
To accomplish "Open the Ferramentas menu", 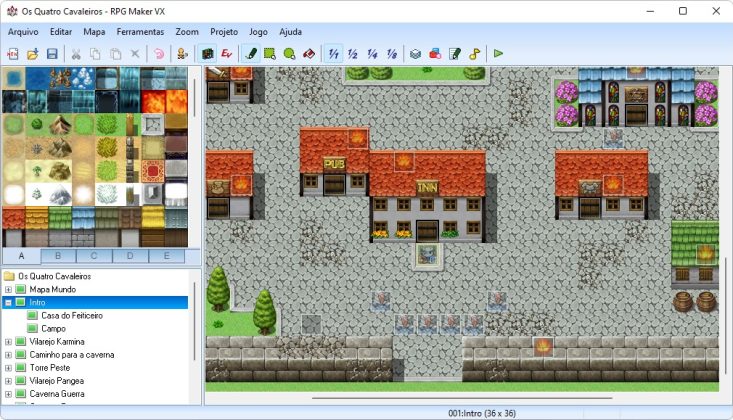I will coord(140,32).
